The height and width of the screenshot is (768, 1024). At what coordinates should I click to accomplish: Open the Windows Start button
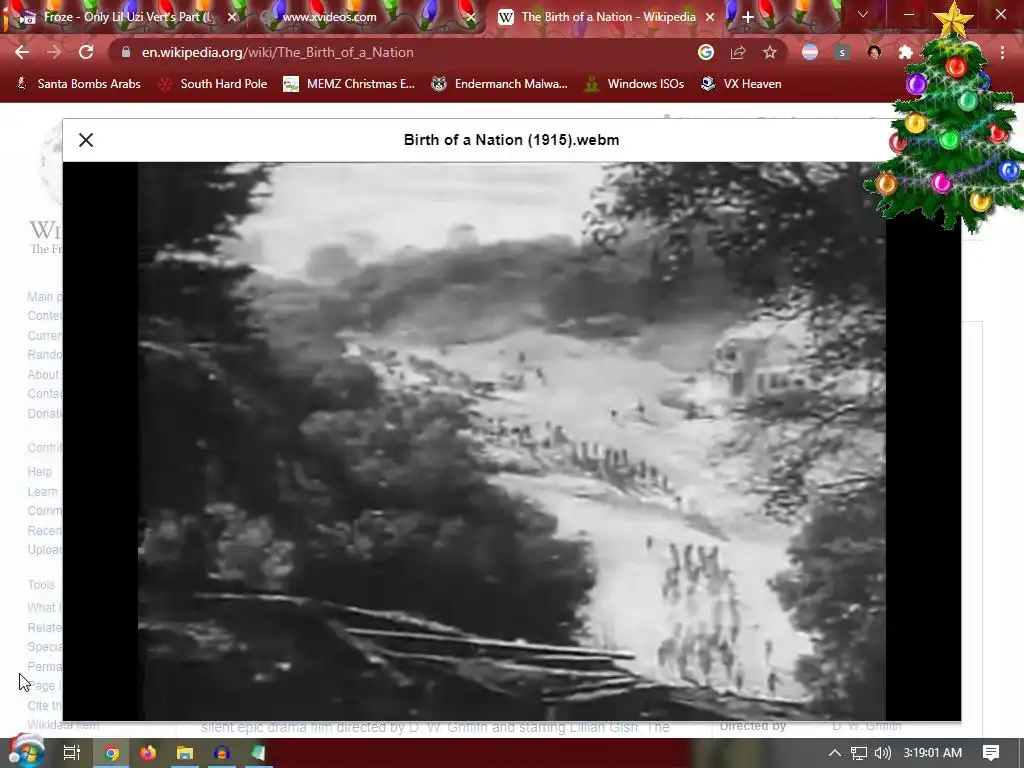(26, 752)
